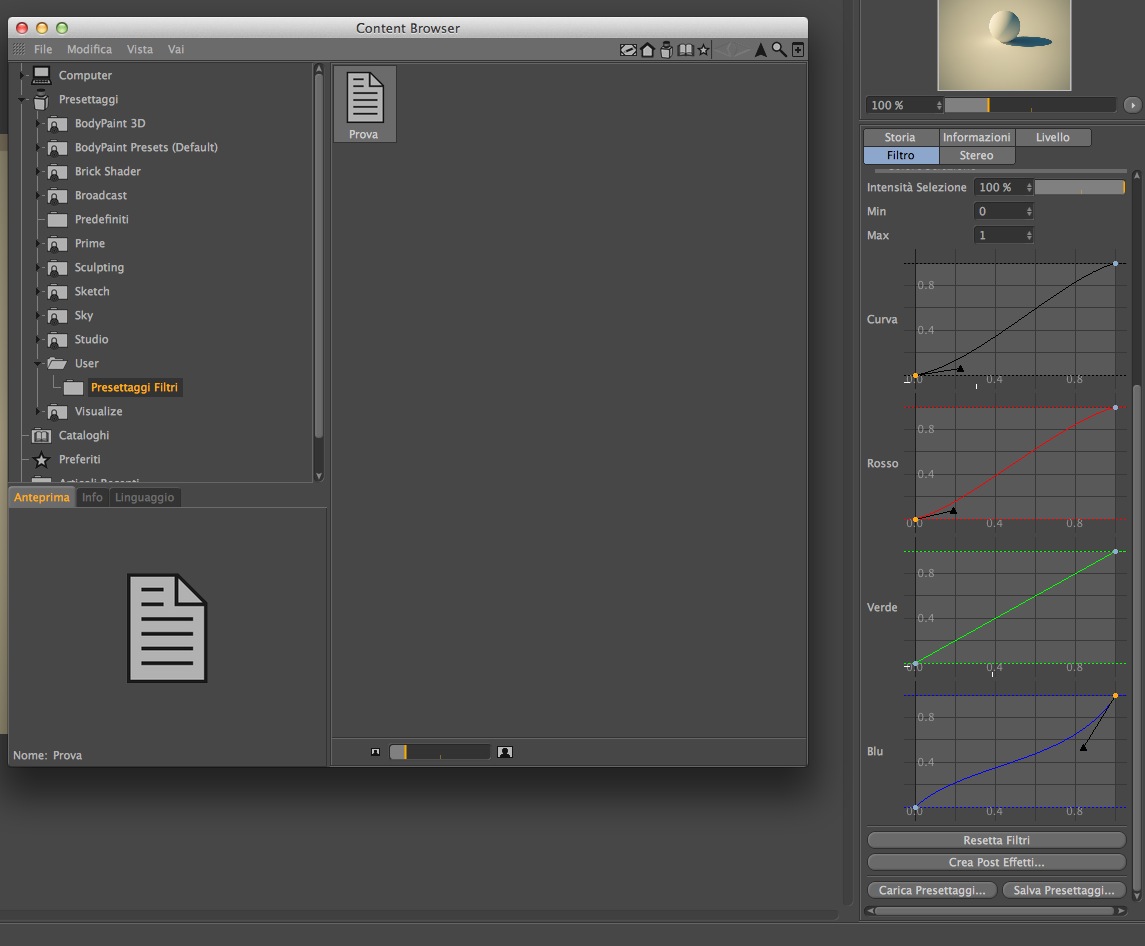Expand the Visualize preset folder

tap(38, 411)
